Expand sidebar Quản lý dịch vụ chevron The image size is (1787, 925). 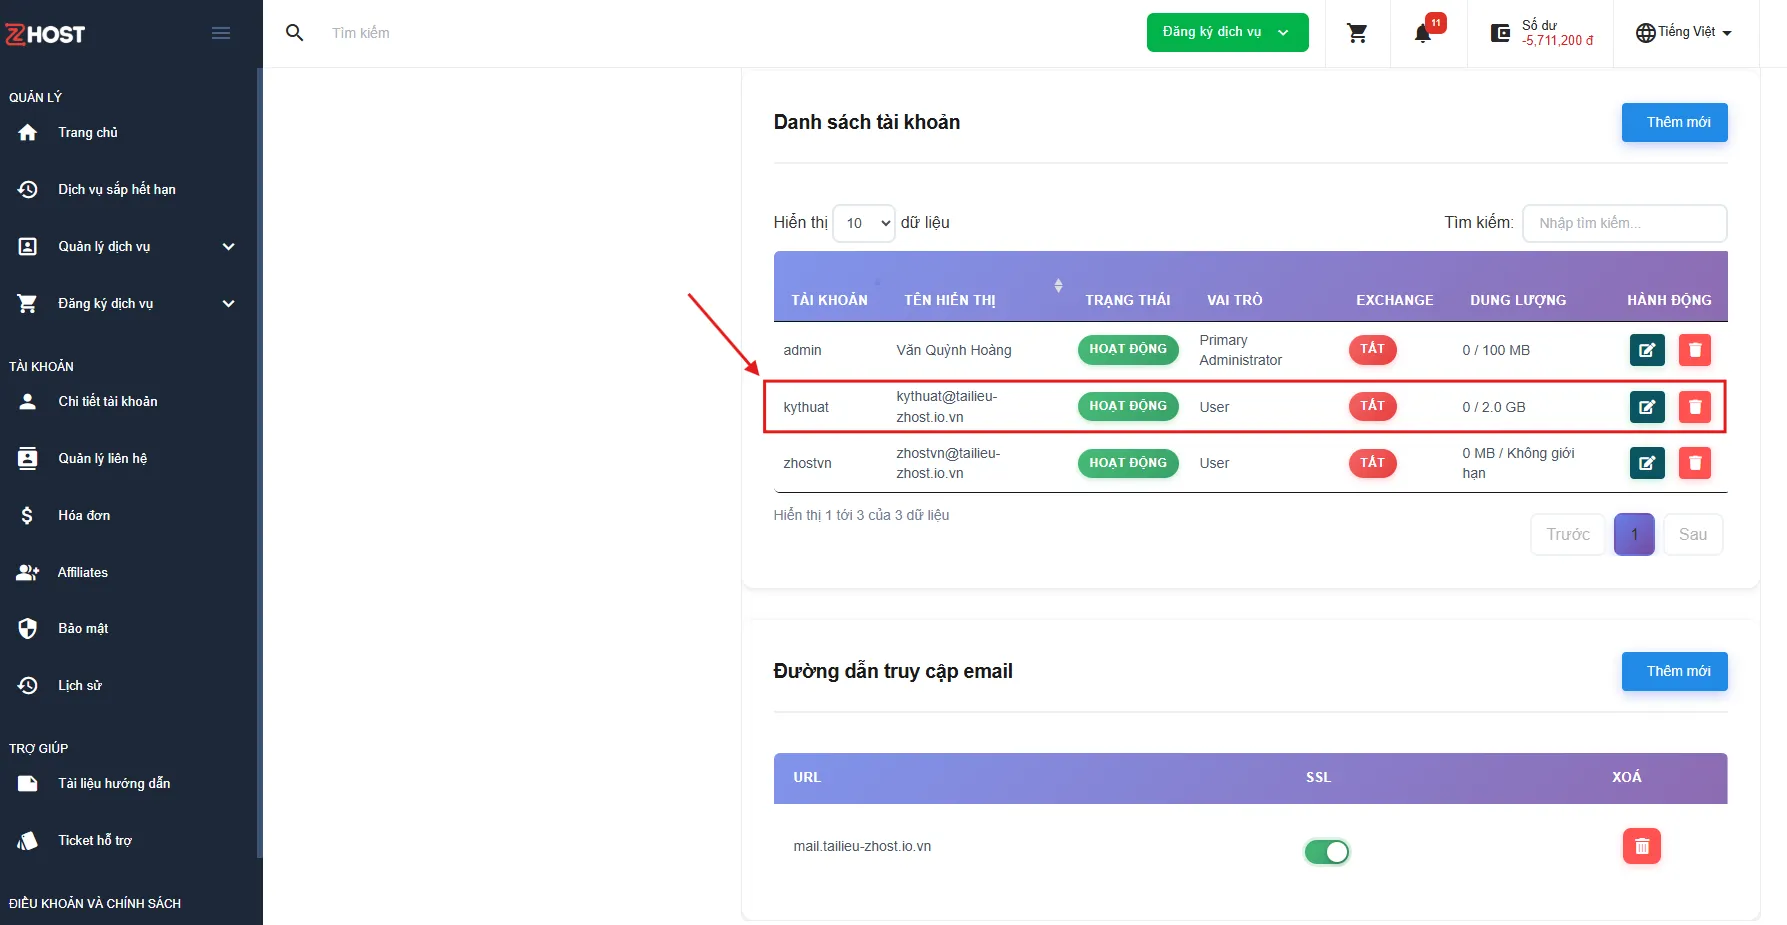point(228,246)
